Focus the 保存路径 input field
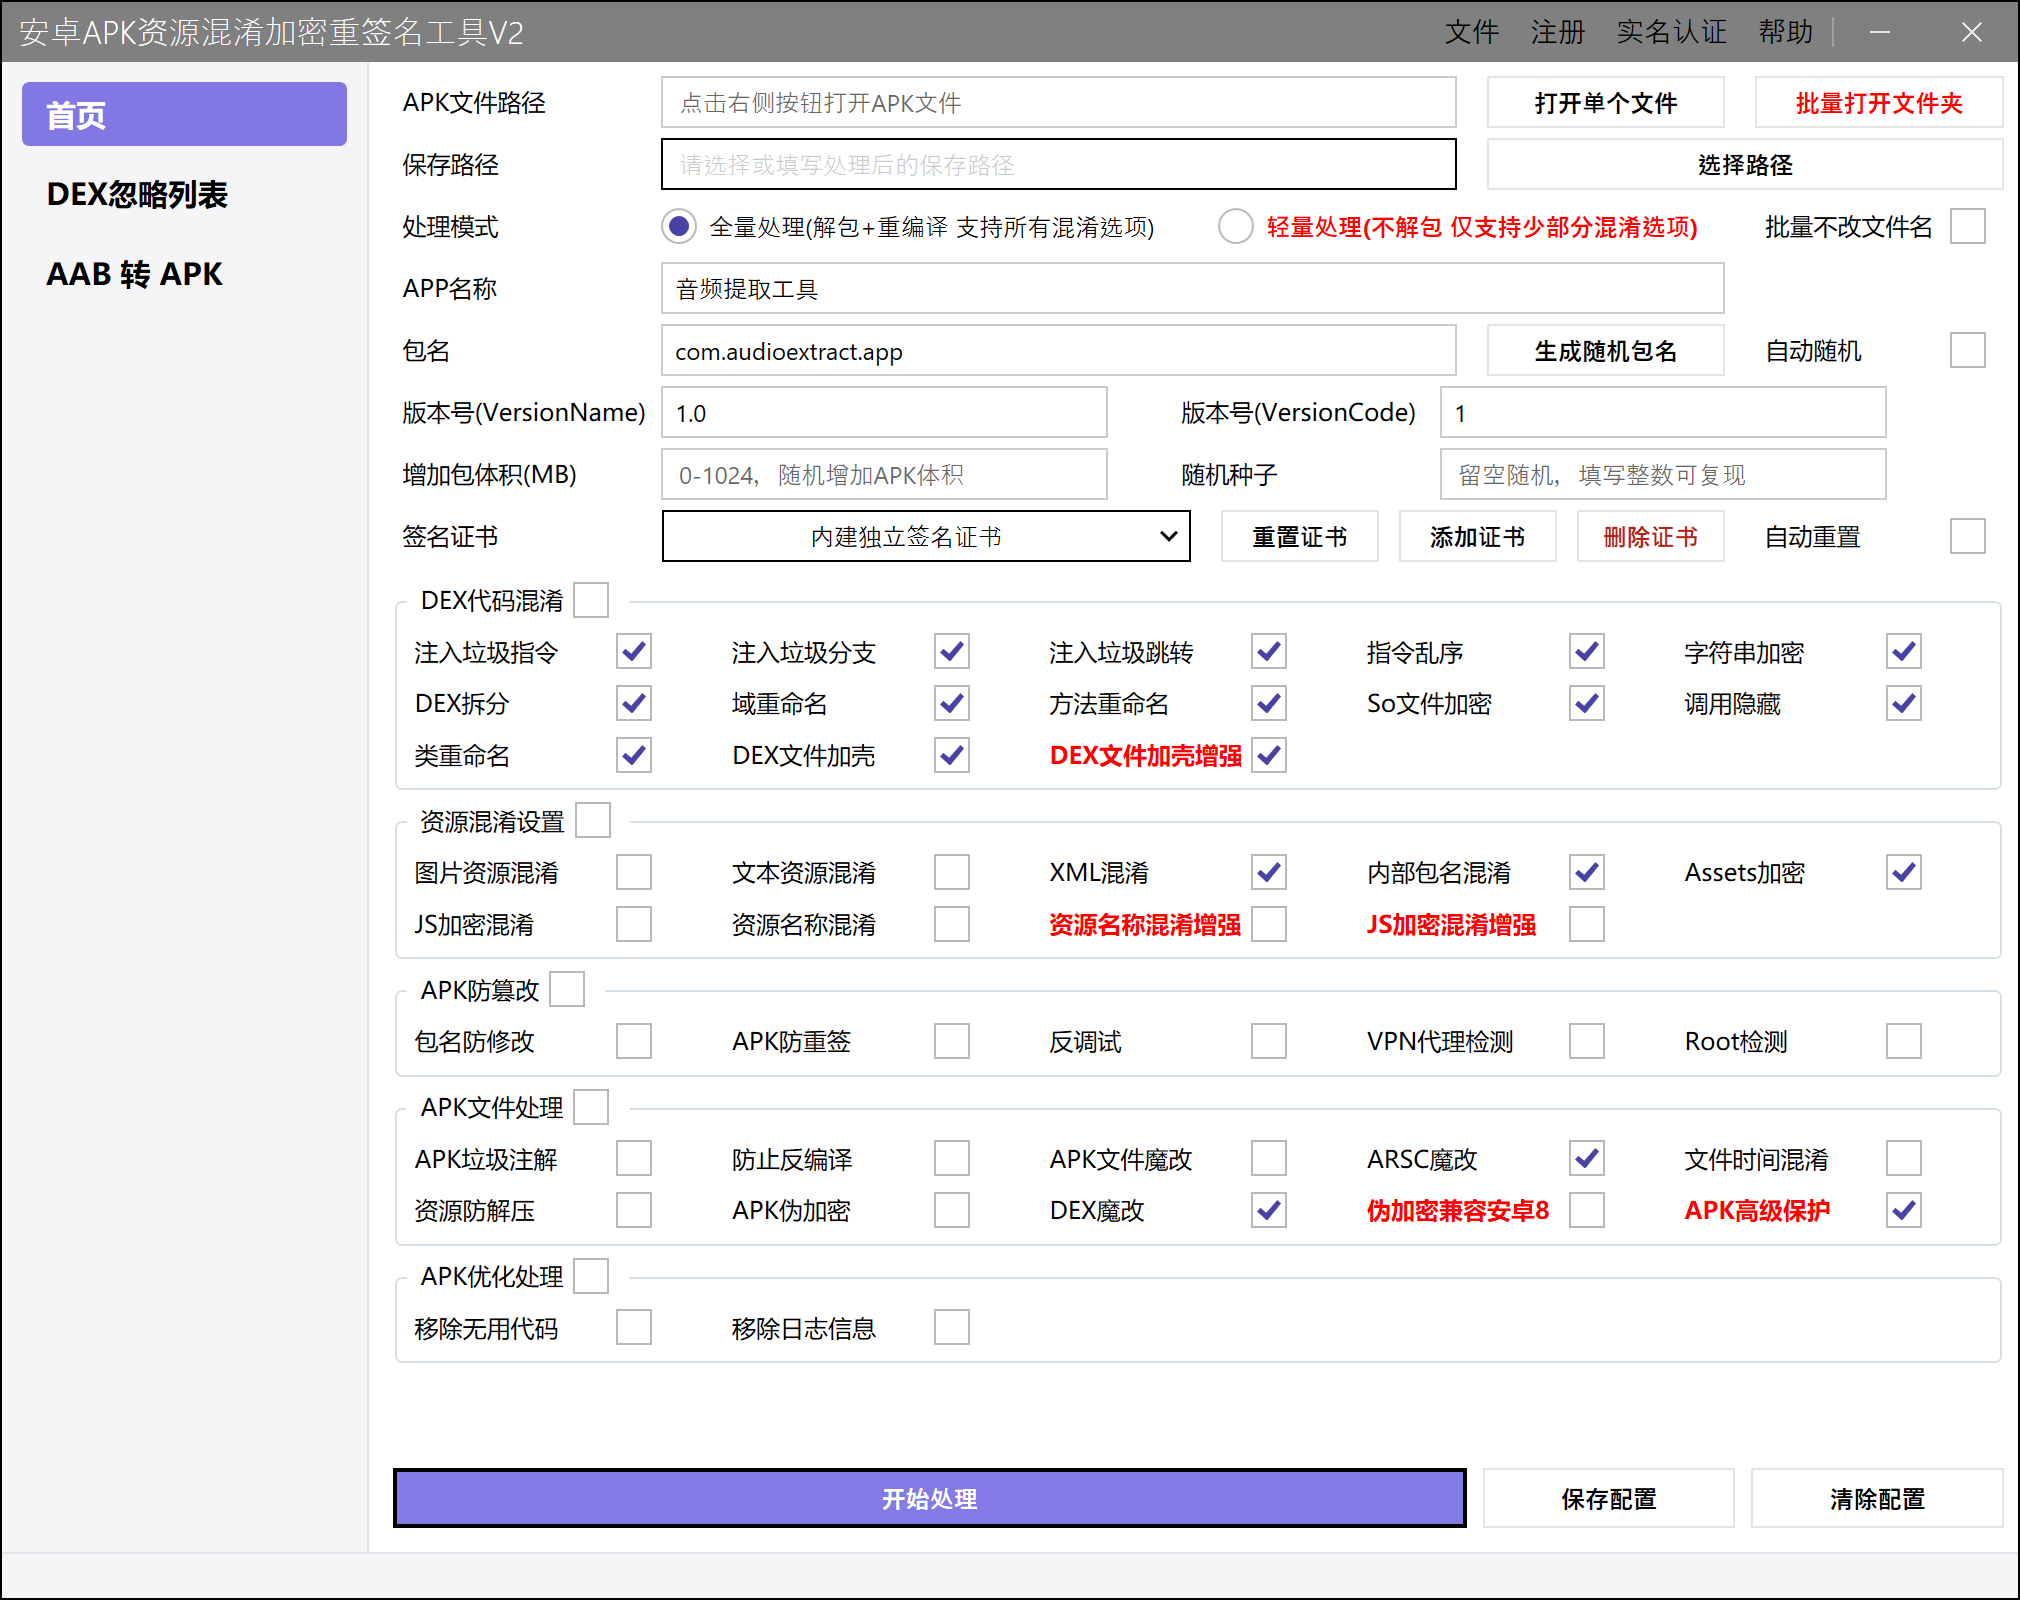This screenshot has width=2020, height=1600. pyautogui.click(x=1058, y=164)
